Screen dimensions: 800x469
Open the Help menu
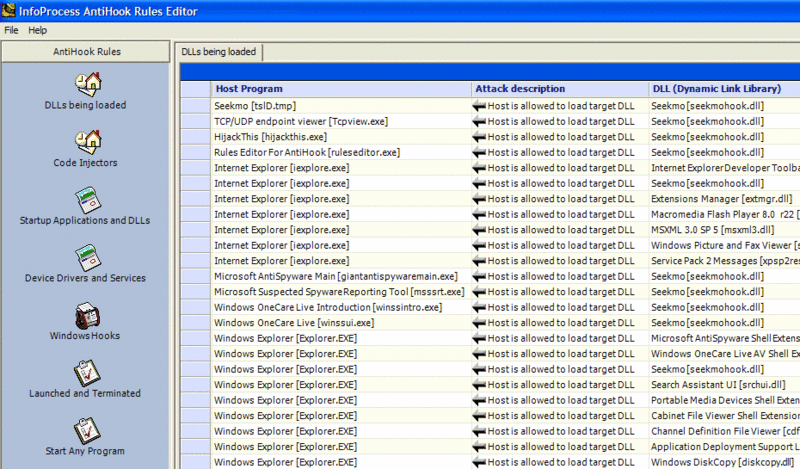tap(37, 30)
